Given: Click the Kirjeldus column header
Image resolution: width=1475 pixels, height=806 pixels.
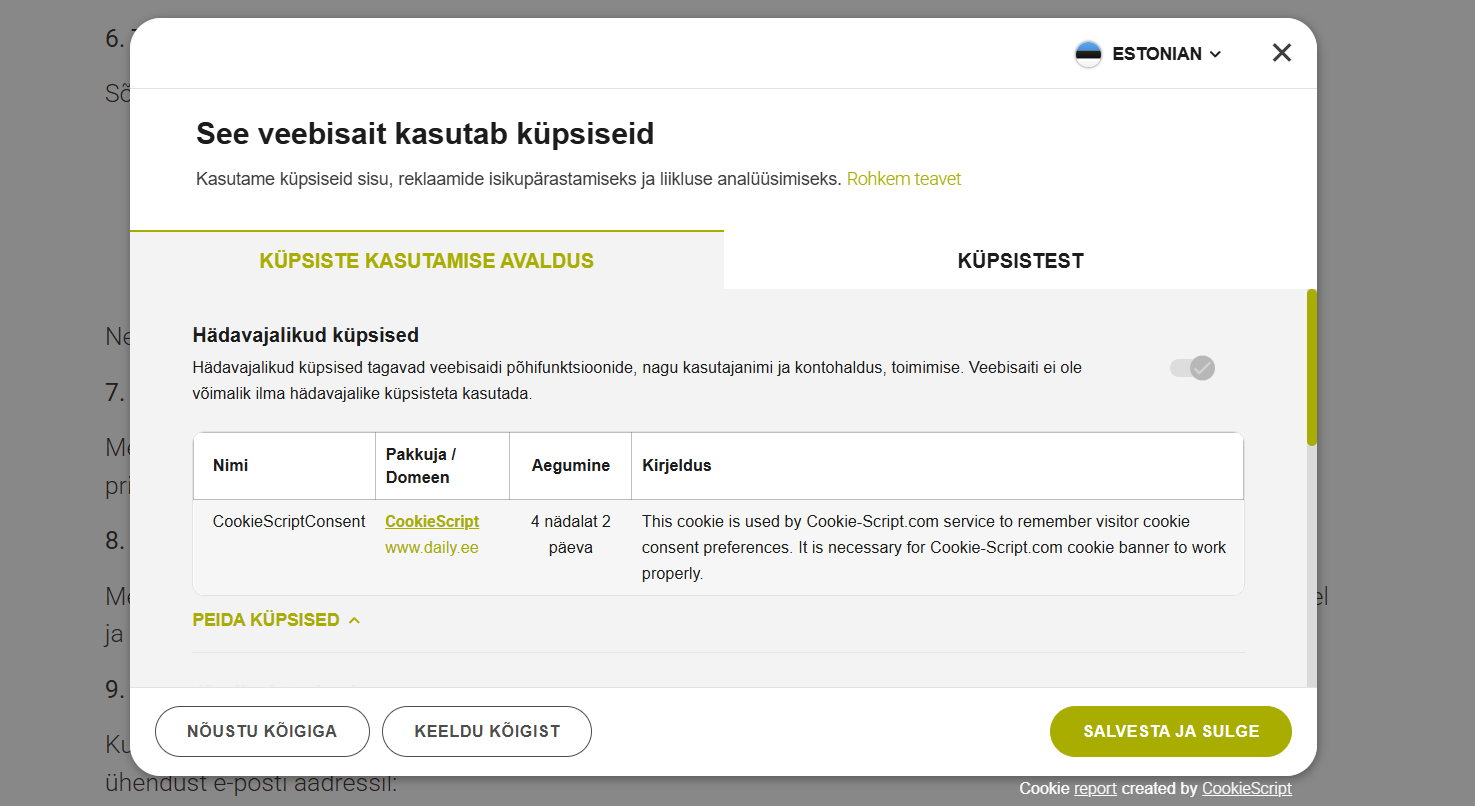Looking at the screenshot, I should pyautogui.click(x=937, y=465).
